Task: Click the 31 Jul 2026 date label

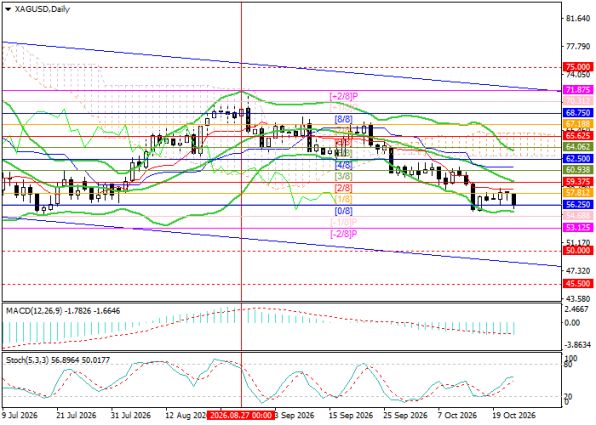Action: [130, 415]
